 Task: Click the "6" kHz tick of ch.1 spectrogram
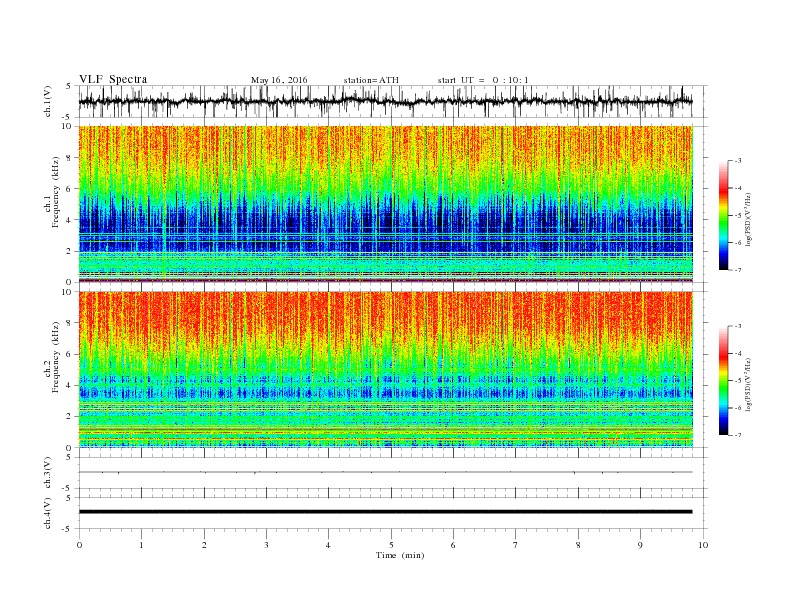tap(70, 189)
